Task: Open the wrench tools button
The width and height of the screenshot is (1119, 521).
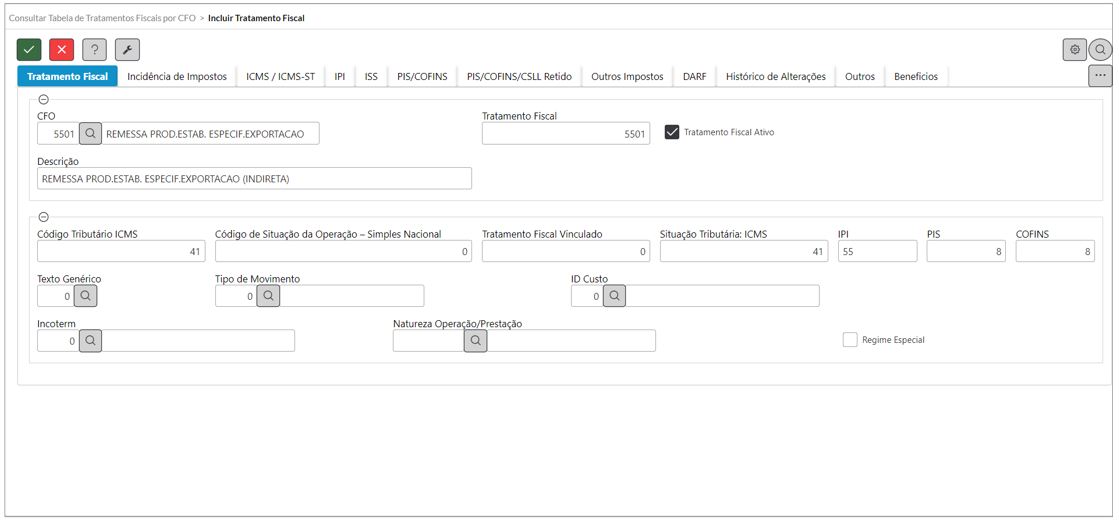Action: click(127, 49)
